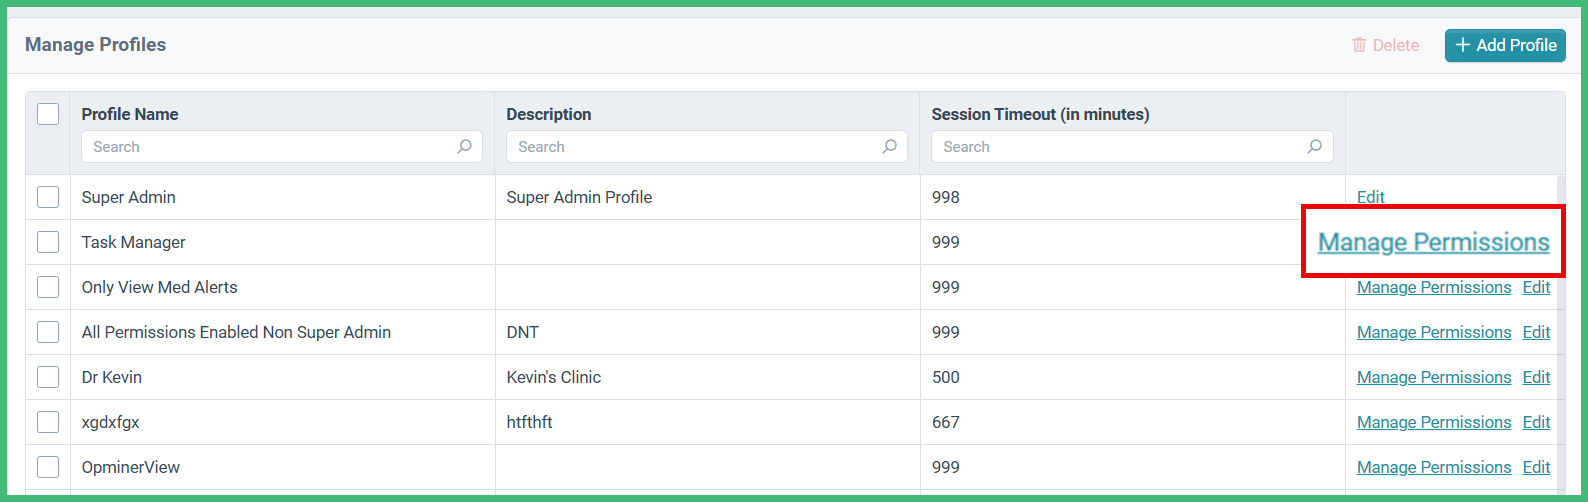Click the search icon in Profile Name filter
This screenshot has height=502, width=1588.
465,147
